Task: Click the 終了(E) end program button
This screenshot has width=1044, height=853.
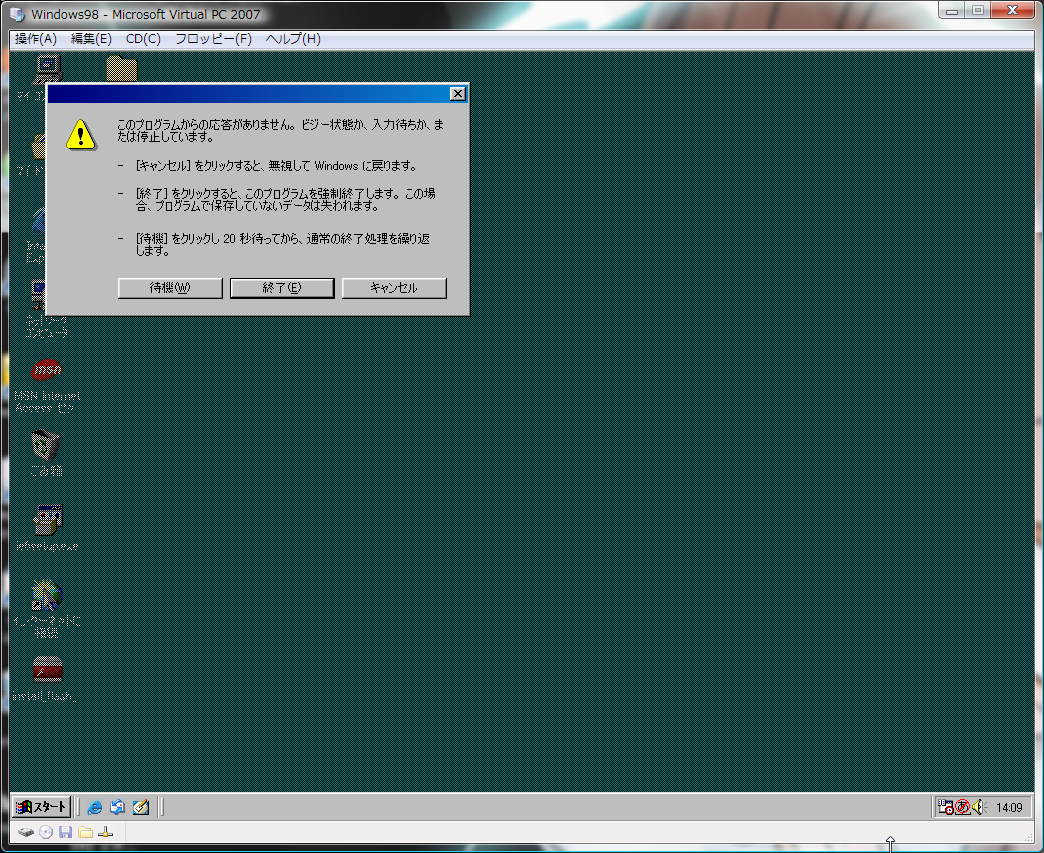Action: (282, 288)
